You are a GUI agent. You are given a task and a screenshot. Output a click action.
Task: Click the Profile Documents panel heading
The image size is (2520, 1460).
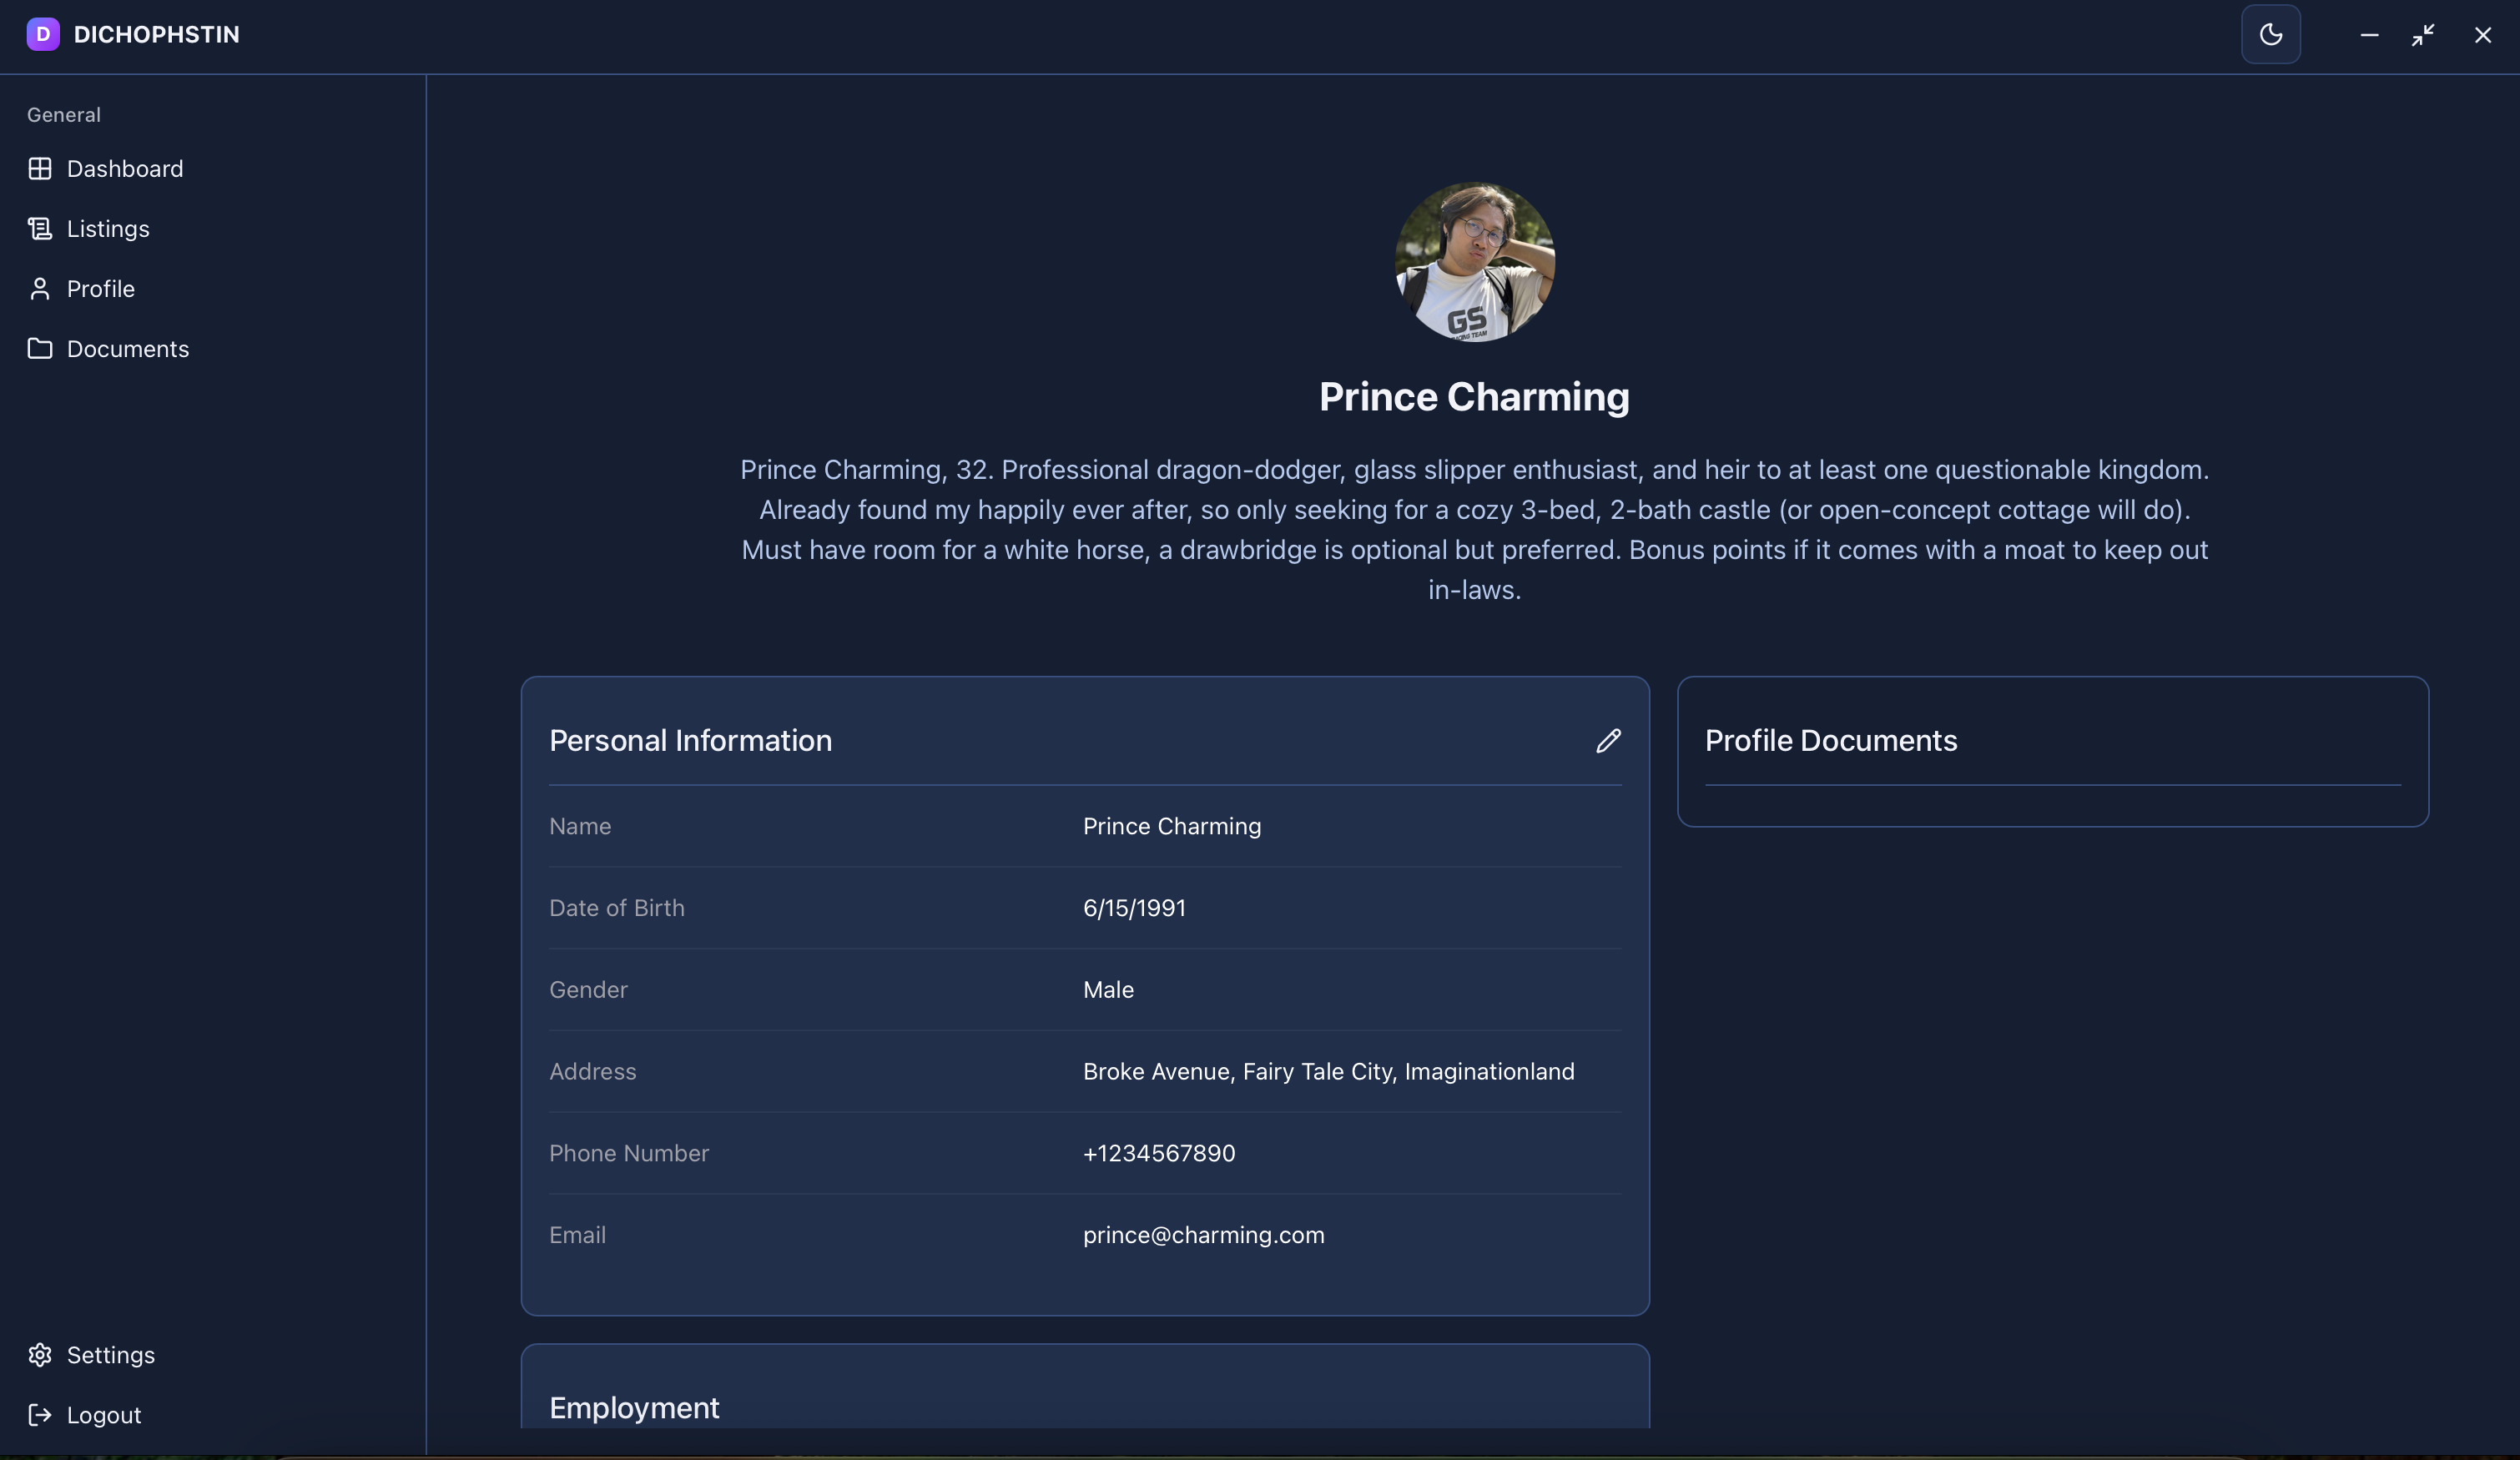(x=1830, y=741)
